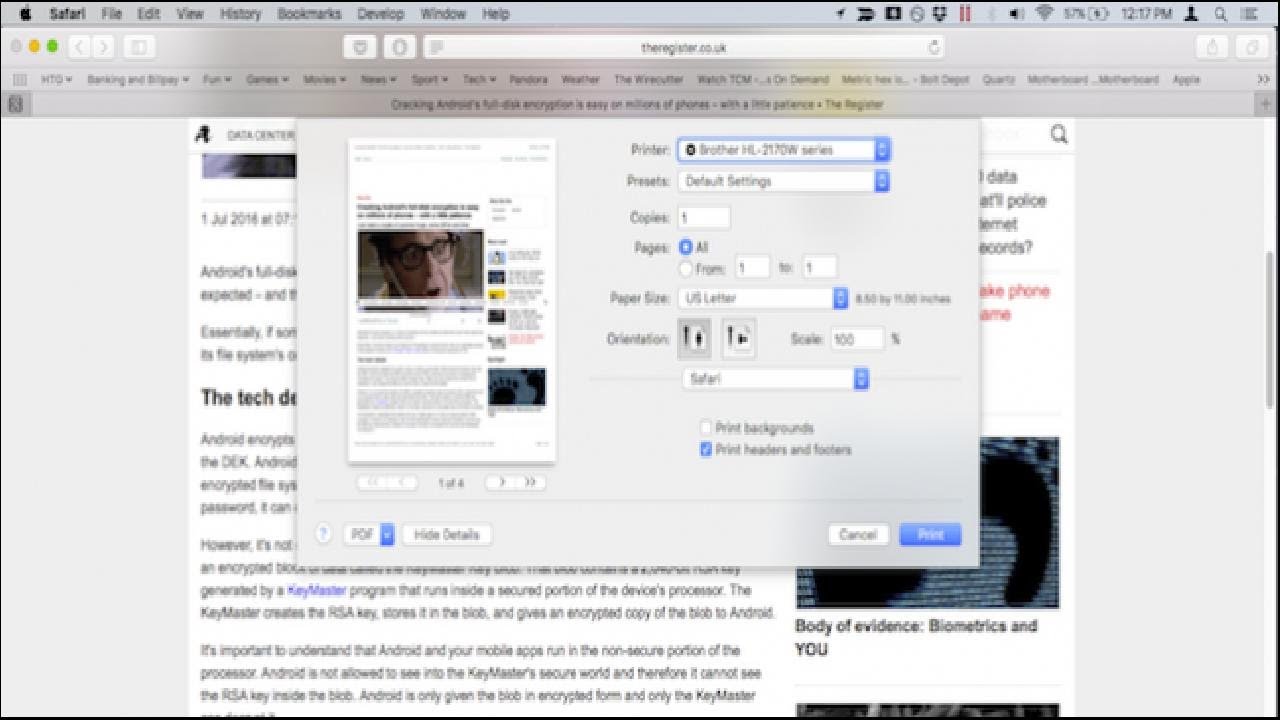Open the Share button in Safari toolbar
Screen dimensions: 1280x720
(1213, 47)
